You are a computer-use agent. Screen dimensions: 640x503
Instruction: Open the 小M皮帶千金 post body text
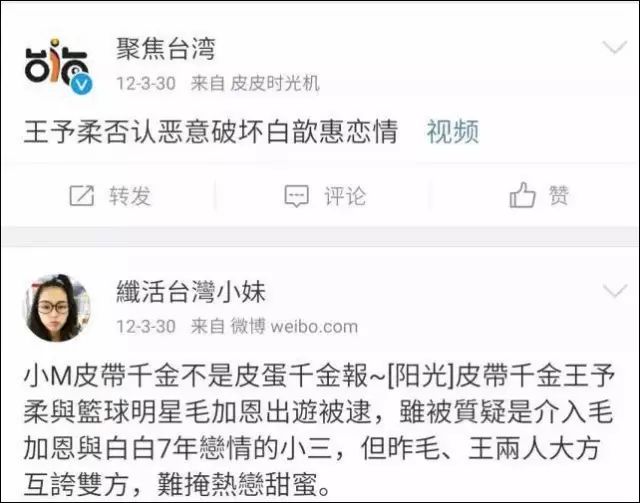pos(319,430)
